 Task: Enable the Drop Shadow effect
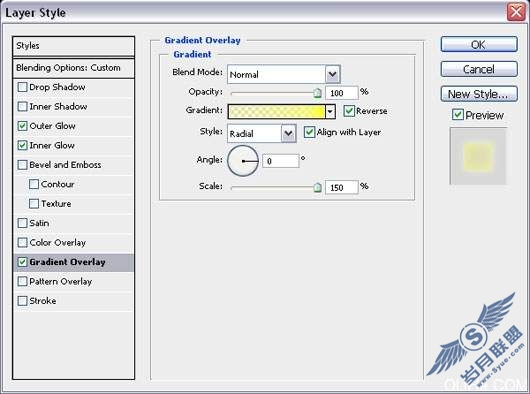pos(22,87)
